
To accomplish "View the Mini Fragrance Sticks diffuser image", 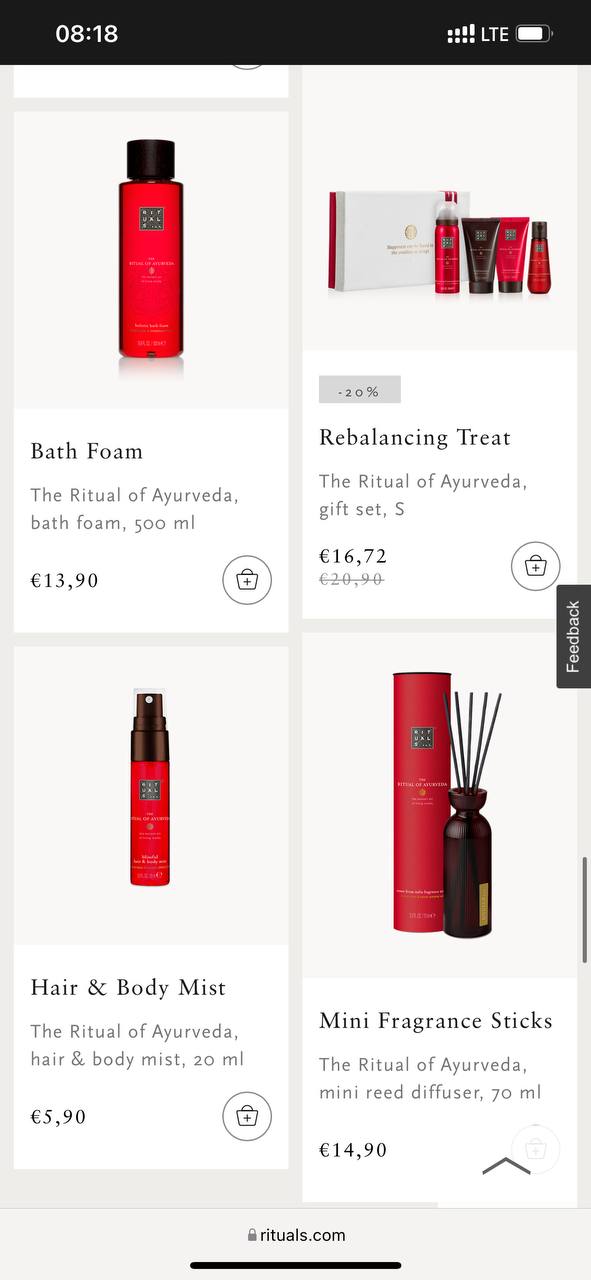I will pos(440,805).
